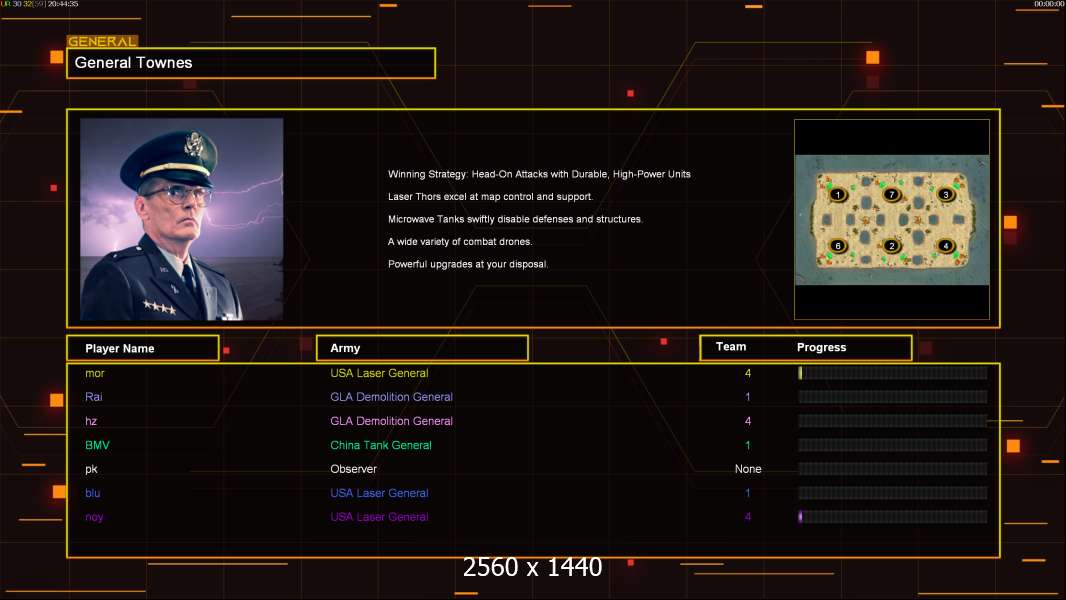
Task: Click start position 1 on the minimap
Action: tap(838, 194)
